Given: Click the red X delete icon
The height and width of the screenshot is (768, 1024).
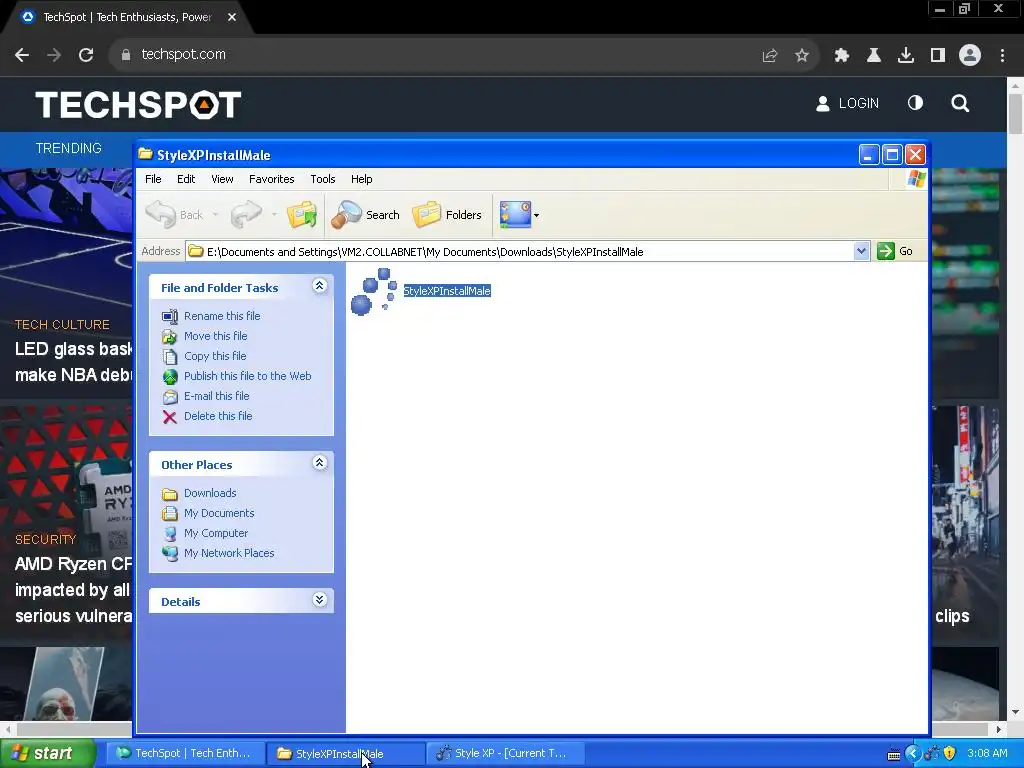Looking at the screenshot, I should (170, 417).
